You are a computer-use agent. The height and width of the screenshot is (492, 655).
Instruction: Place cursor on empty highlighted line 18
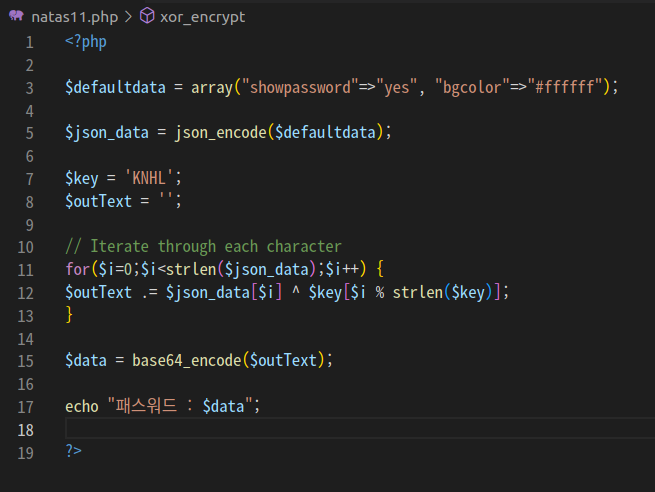tap(360, 429)
